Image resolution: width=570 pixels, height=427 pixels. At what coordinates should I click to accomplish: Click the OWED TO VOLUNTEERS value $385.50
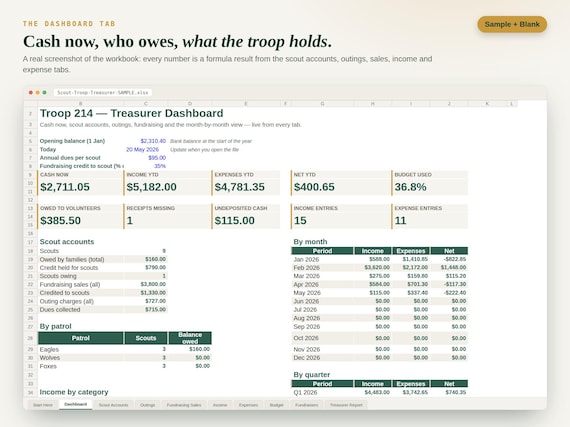click(60, 221)
